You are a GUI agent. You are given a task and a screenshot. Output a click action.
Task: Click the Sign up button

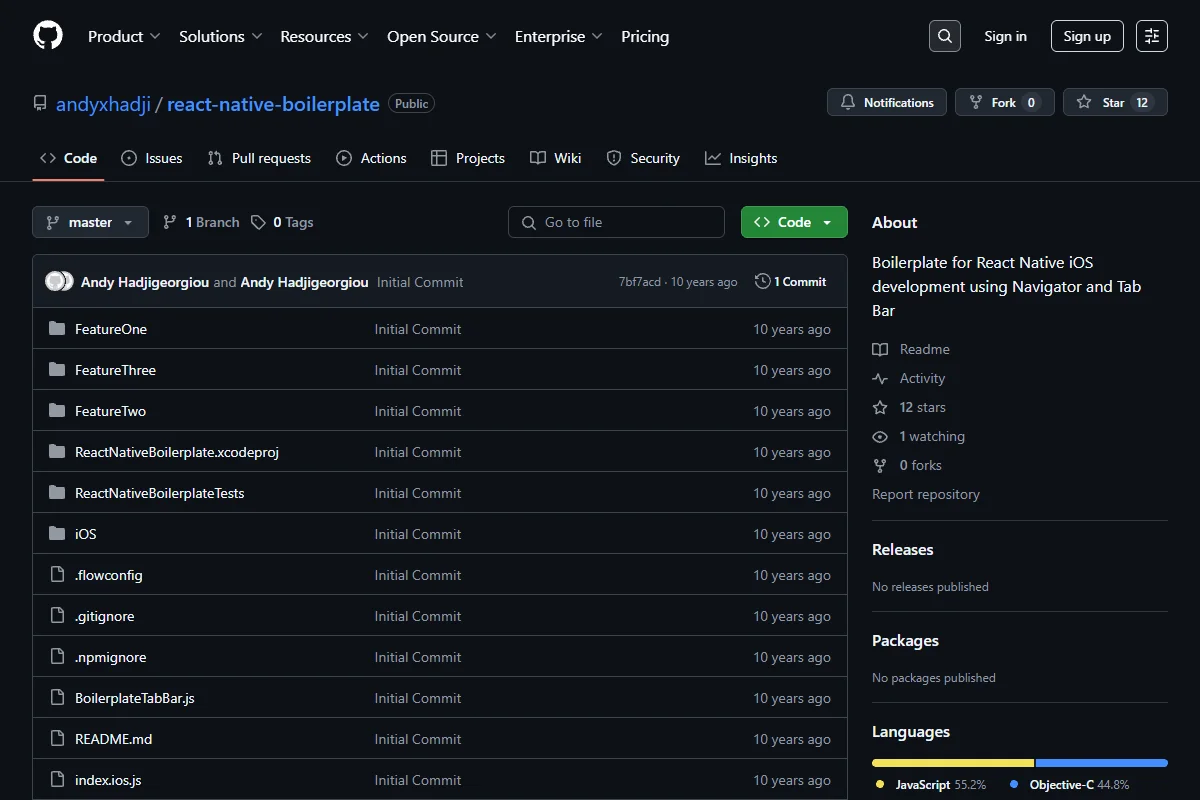[x=1087, y=36]
